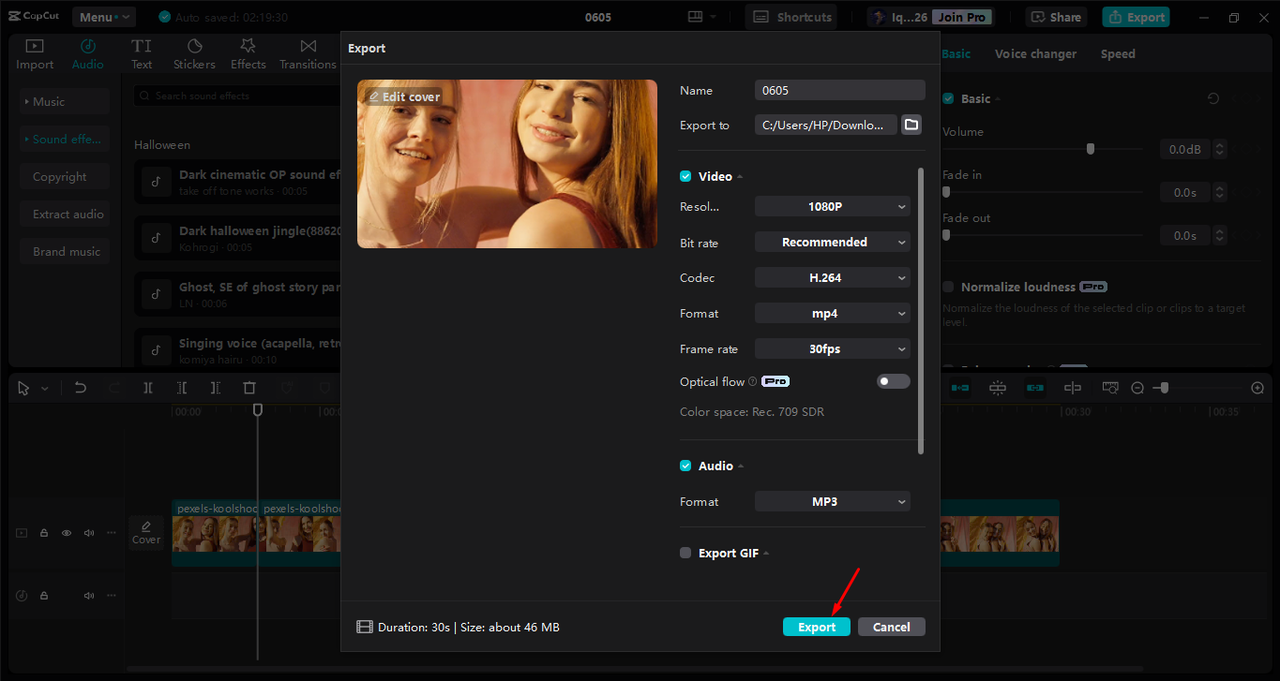Switch to the Voice changer tab
Viewport: 1280px width, 681px height.
1035,54
